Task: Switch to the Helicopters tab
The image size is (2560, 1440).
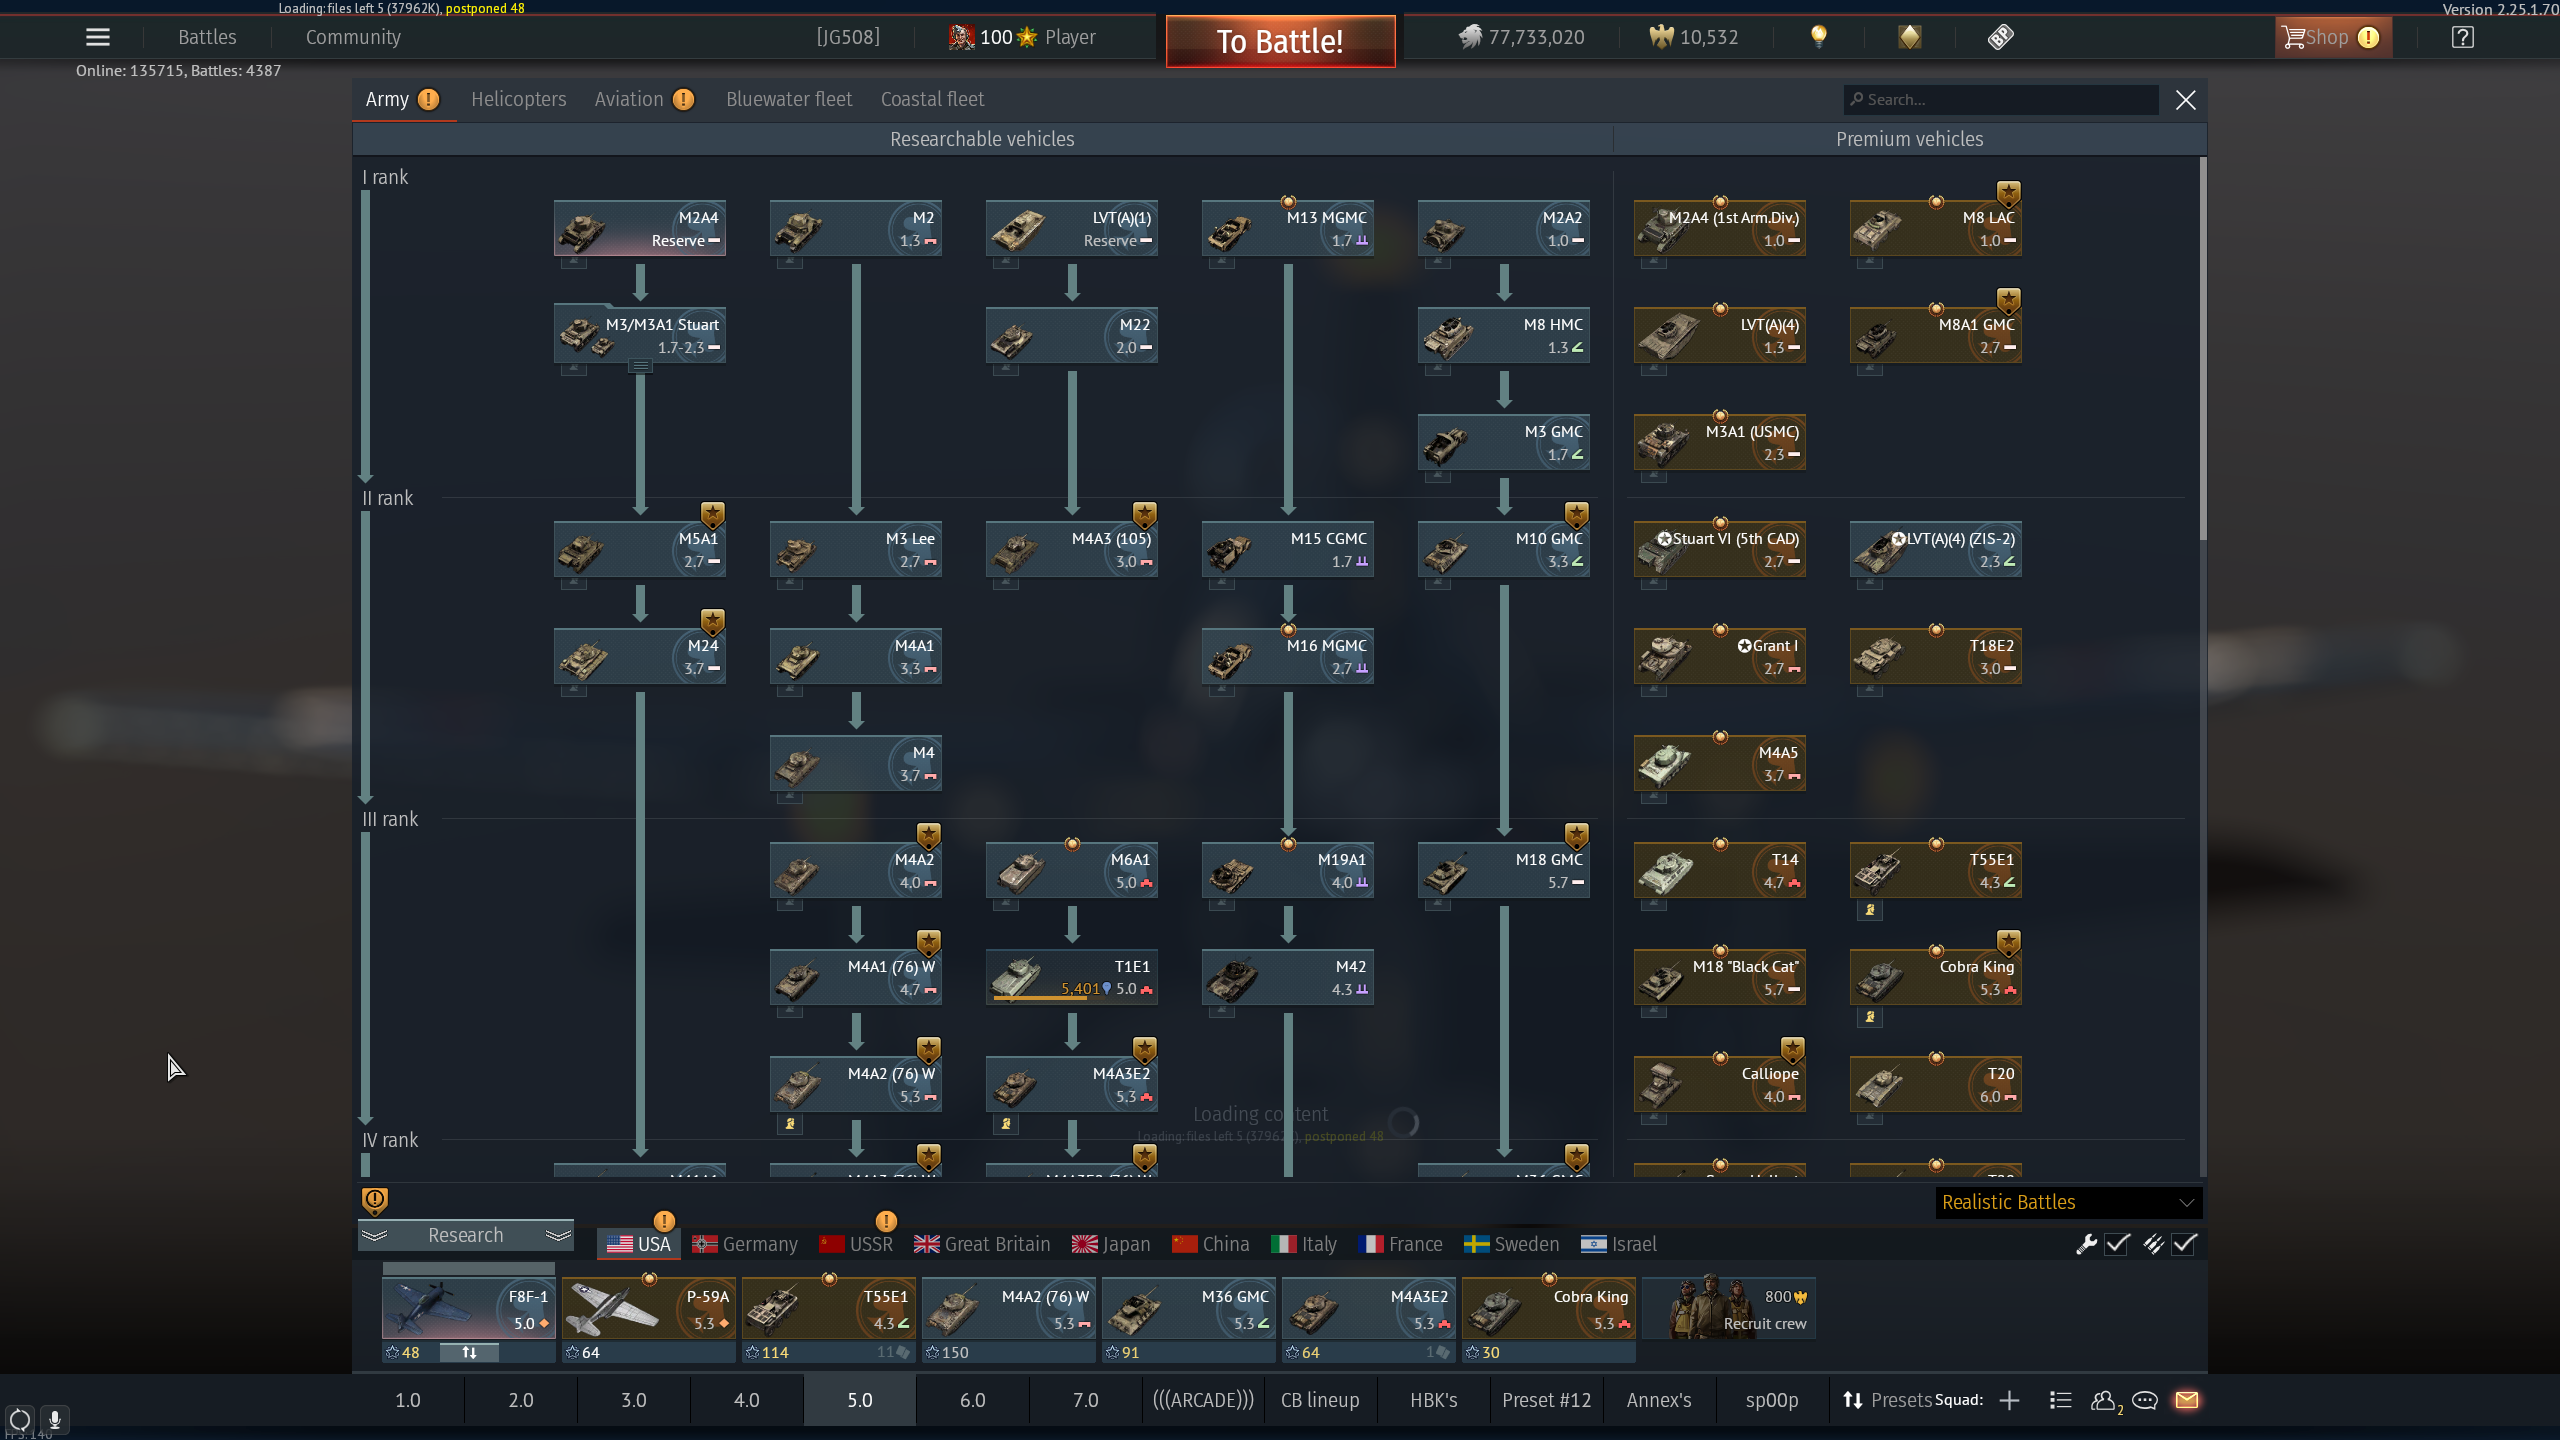Action: point(518,99)
